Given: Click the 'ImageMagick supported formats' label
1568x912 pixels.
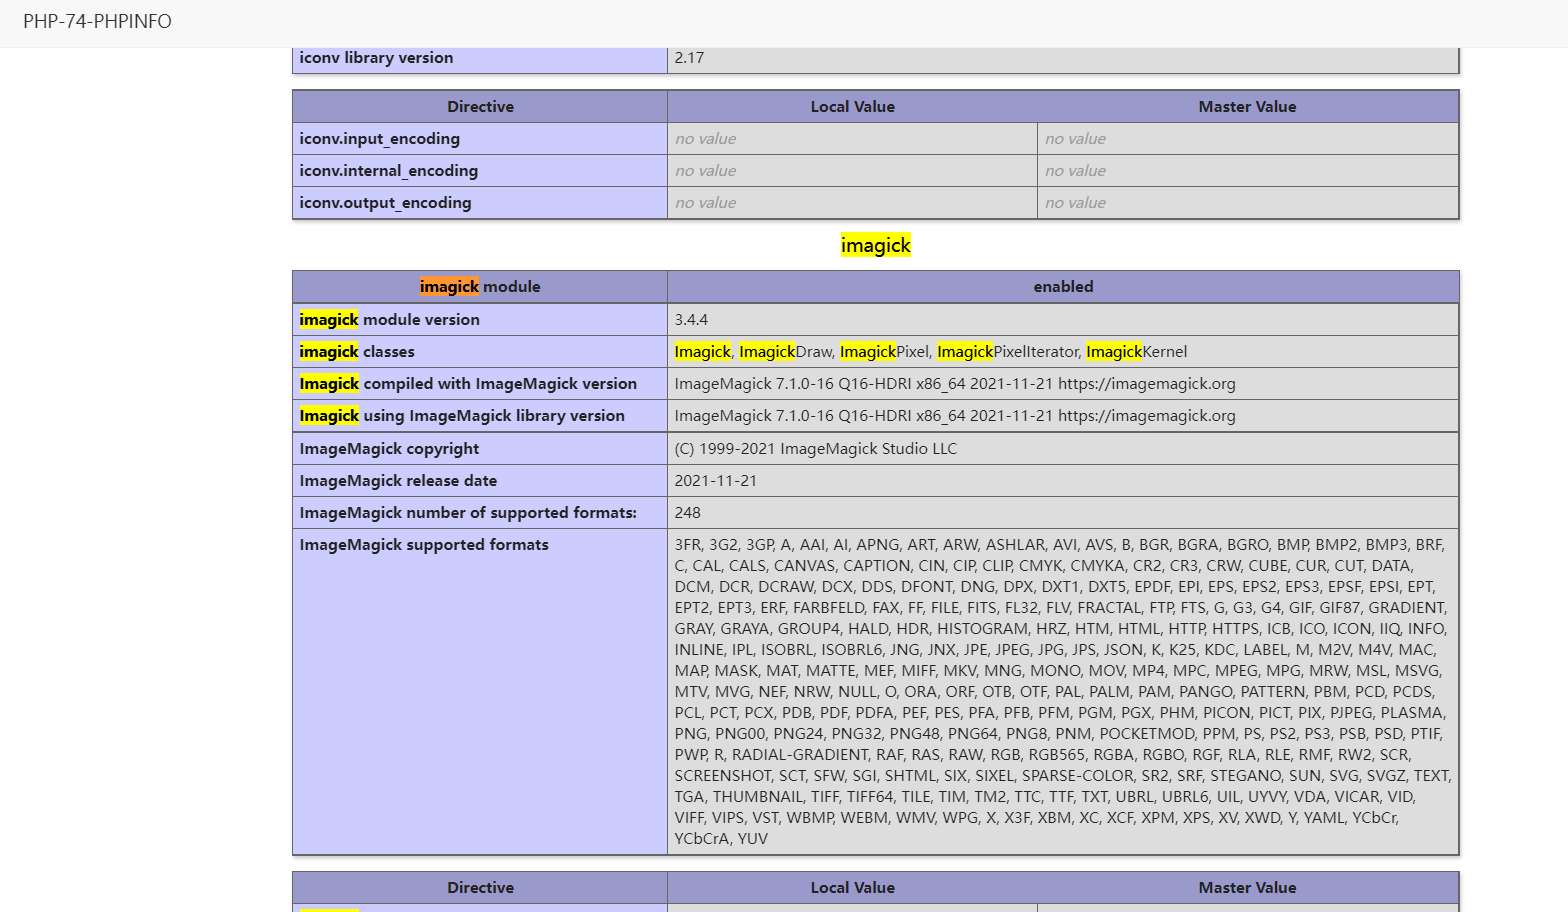Looking at the screenshot, I should [x=424, y=545].
